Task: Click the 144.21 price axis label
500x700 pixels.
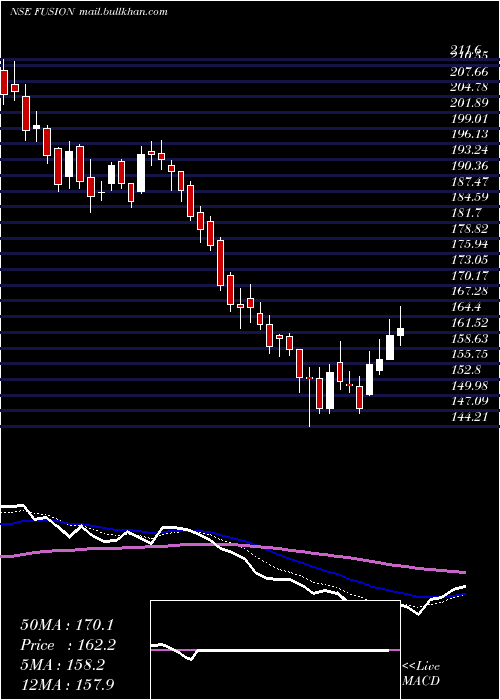Action: pyautogui.click(x=469, y=417)
